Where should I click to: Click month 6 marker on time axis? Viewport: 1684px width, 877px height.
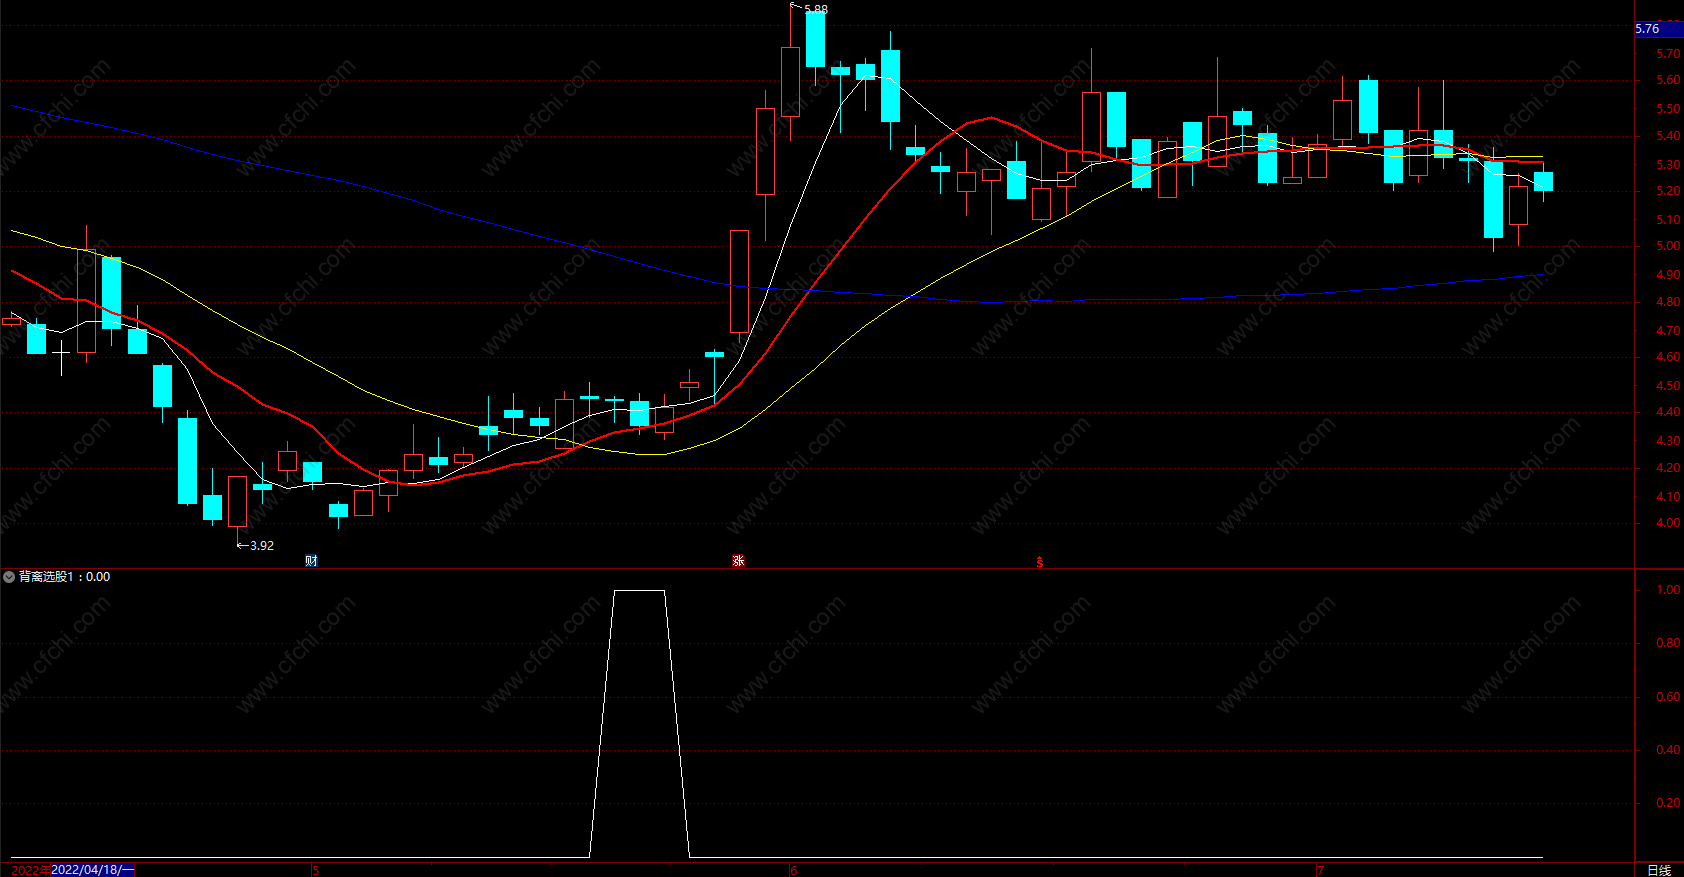pyautogui.click(x=794, y=870)
